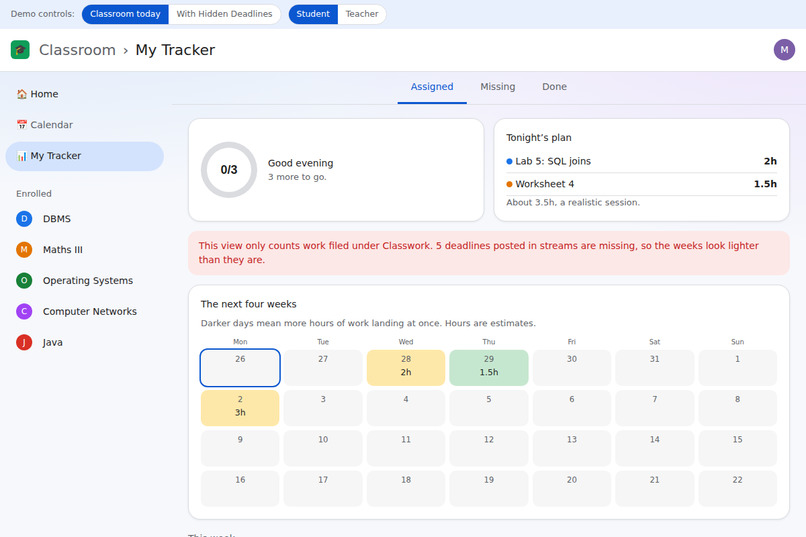
Task: Click the 1.5h value for Worksheet 4
Action: [765, 184]
